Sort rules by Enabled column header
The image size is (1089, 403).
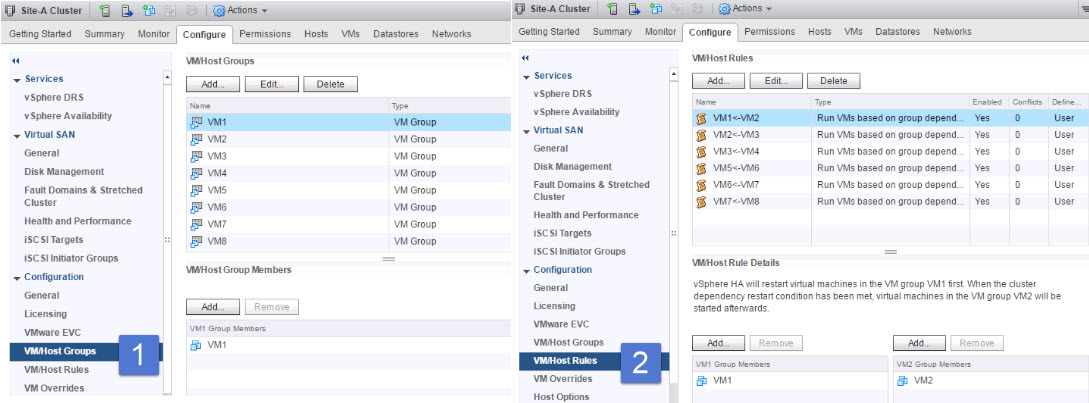(x=987, y=102)
